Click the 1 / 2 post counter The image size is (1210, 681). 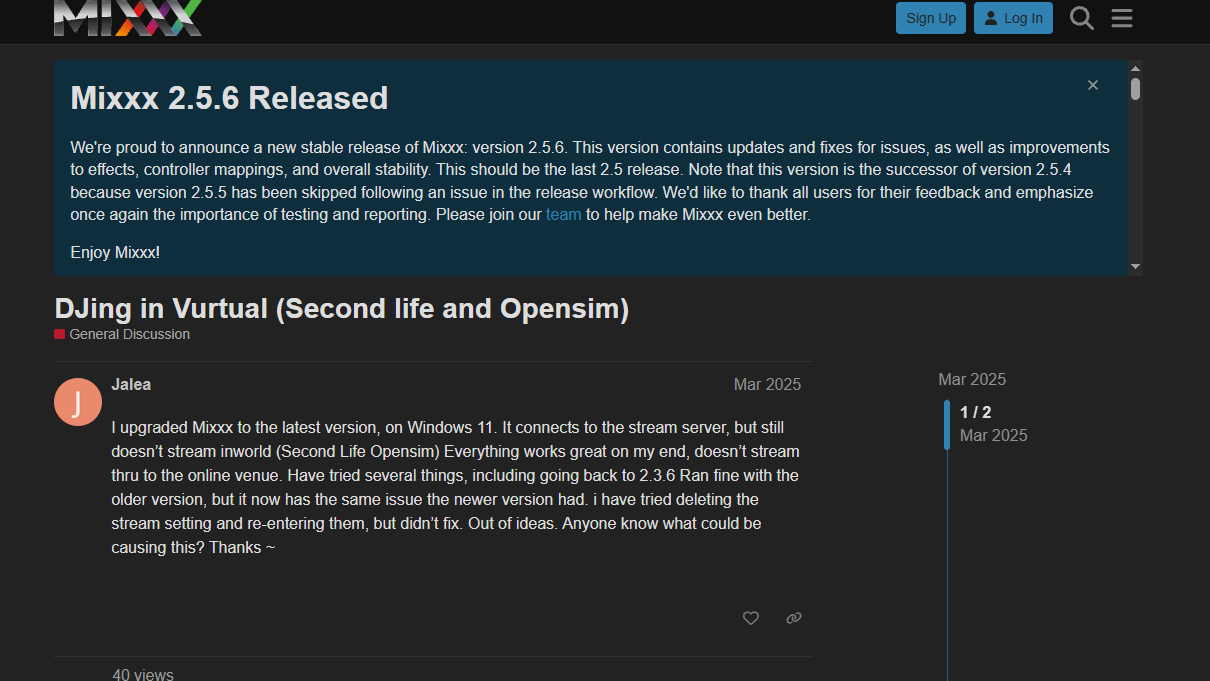pyautogui.click(x=975, y=412)
